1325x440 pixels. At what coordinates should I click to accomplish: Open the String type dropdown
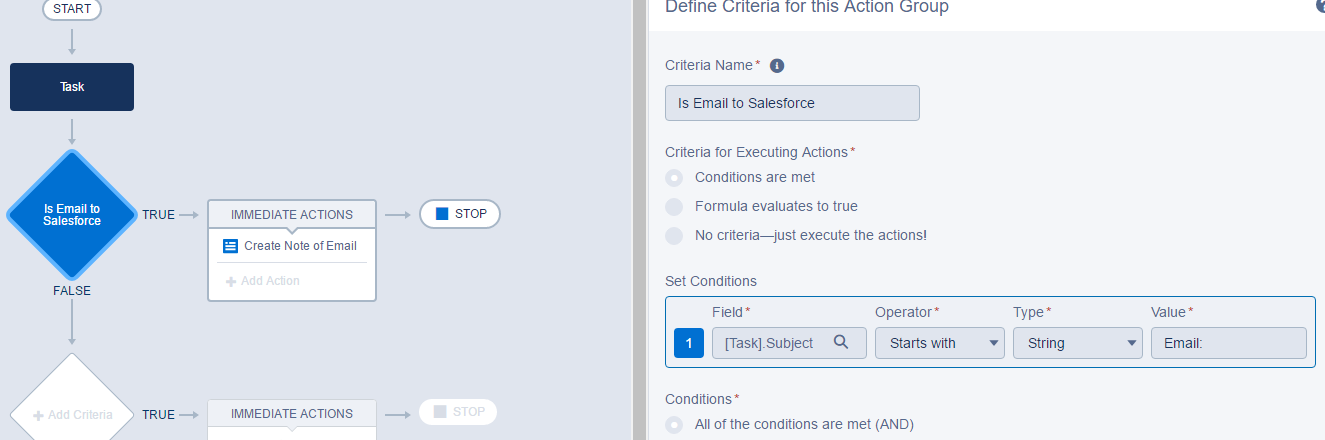point(1077,343)
